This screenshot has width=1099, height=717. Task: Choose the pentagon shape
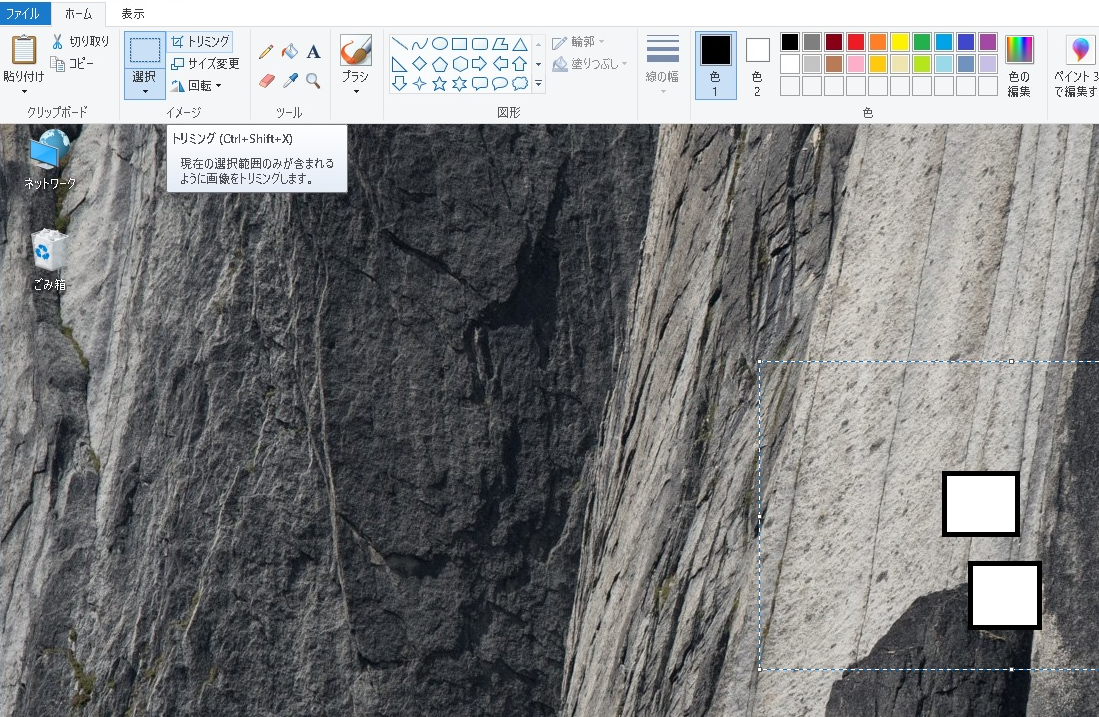pos(439,64)
